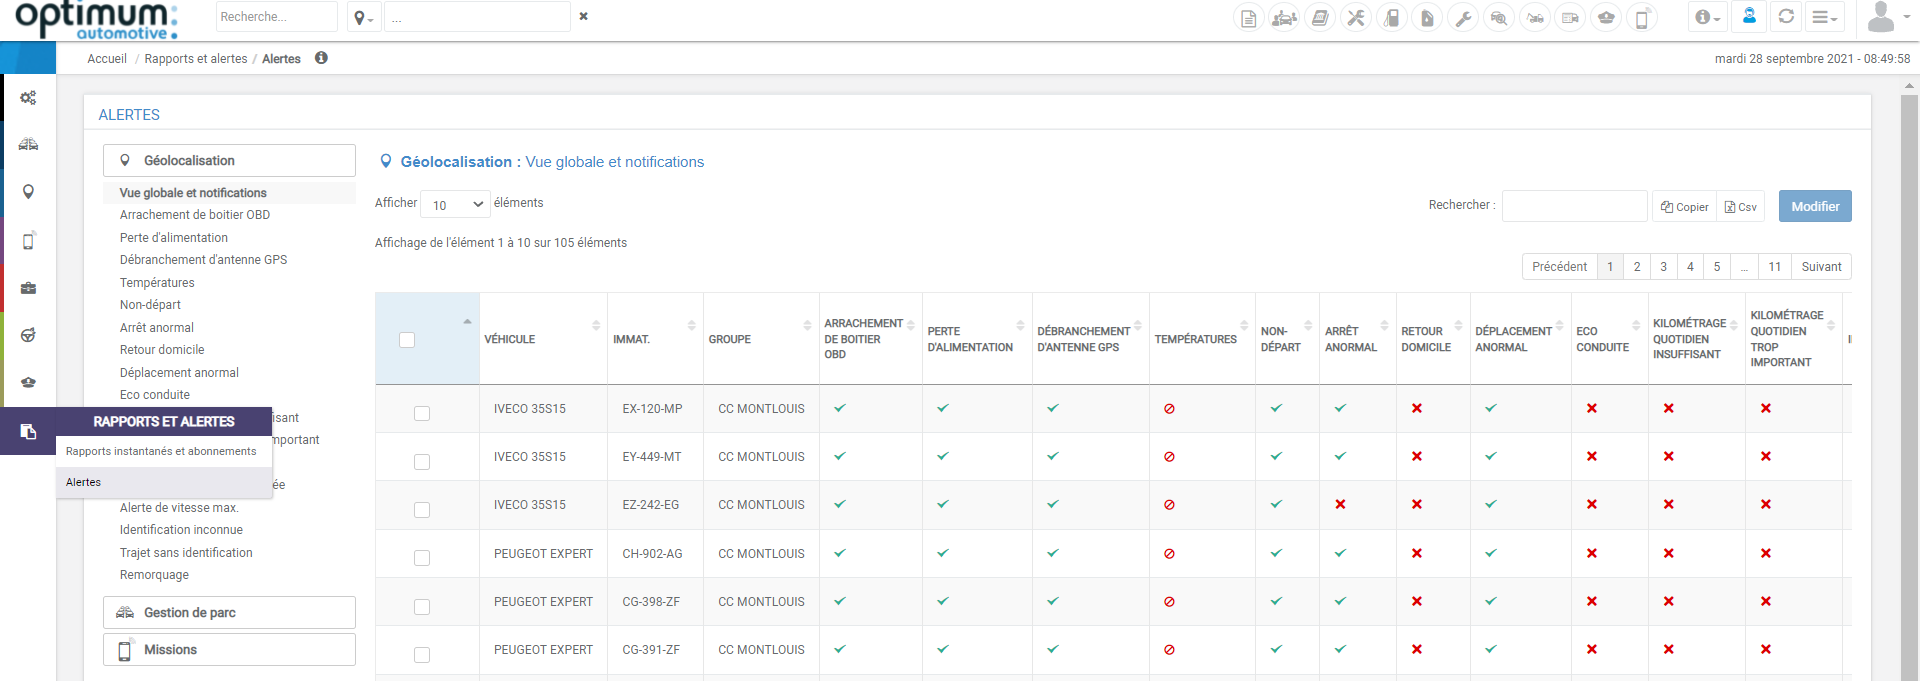Open Arrachement de boitier OBD alert list
This screenshot has height=681, width=1920.
(x=195, y=215)
